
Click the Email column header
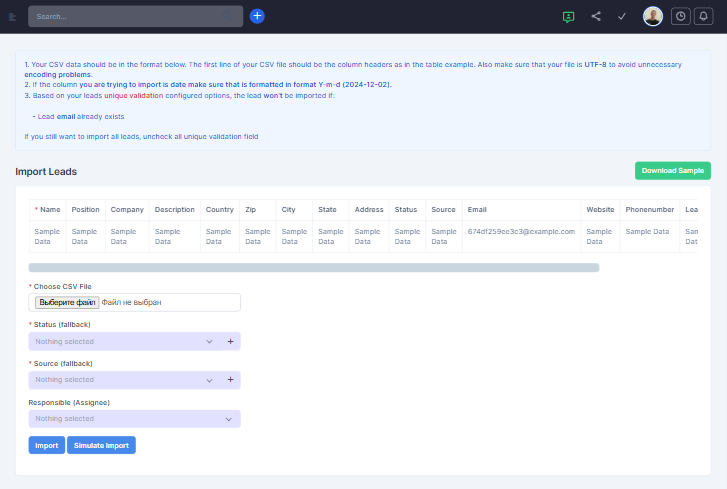477,210
